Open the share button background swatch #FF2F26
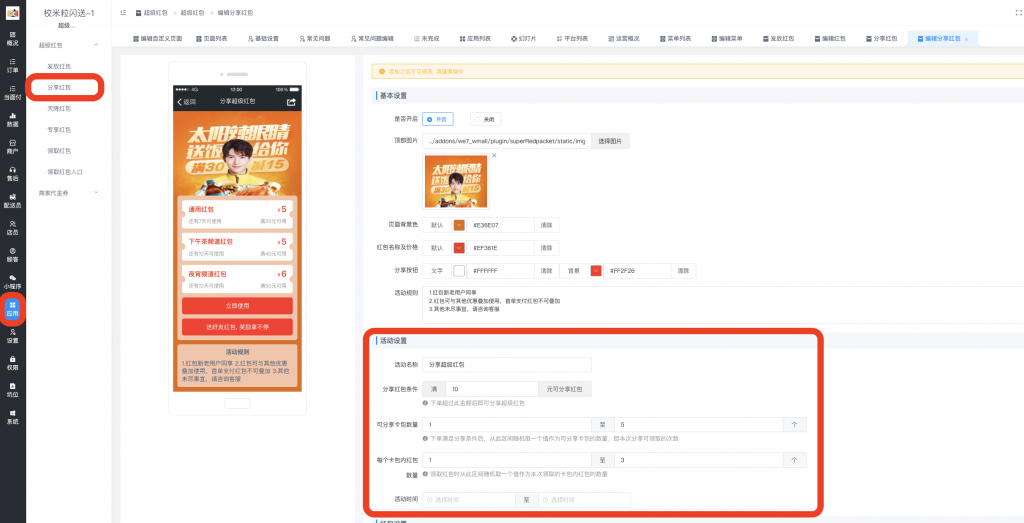The height and width of the screenshot is (523, 1024). 596,270
